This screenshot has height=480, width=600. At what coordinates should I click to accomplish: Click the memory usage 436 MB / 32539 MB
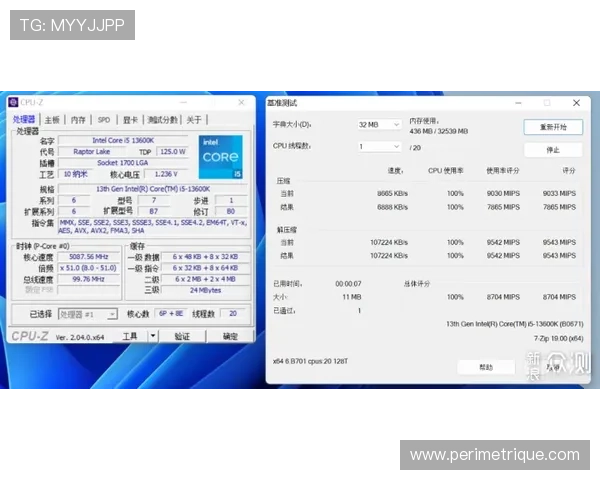[x=439, y=131]
